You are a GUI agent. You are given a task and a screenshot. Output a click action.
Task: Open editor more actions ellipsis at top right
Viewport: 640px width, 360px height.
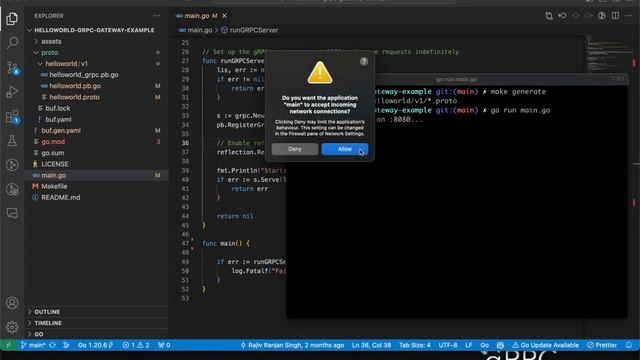[x=628, y=16]
